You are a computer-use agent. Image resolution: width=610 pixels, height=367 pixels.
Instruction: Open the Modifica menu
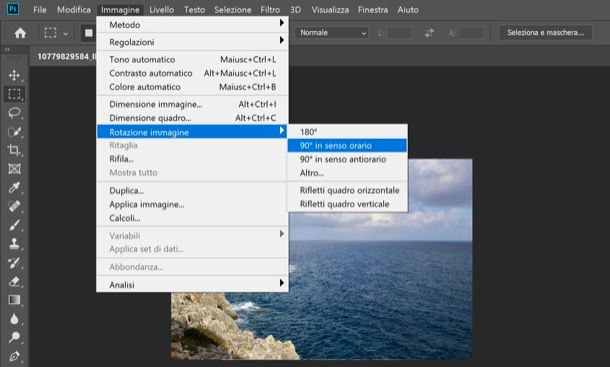coord(74,10)
